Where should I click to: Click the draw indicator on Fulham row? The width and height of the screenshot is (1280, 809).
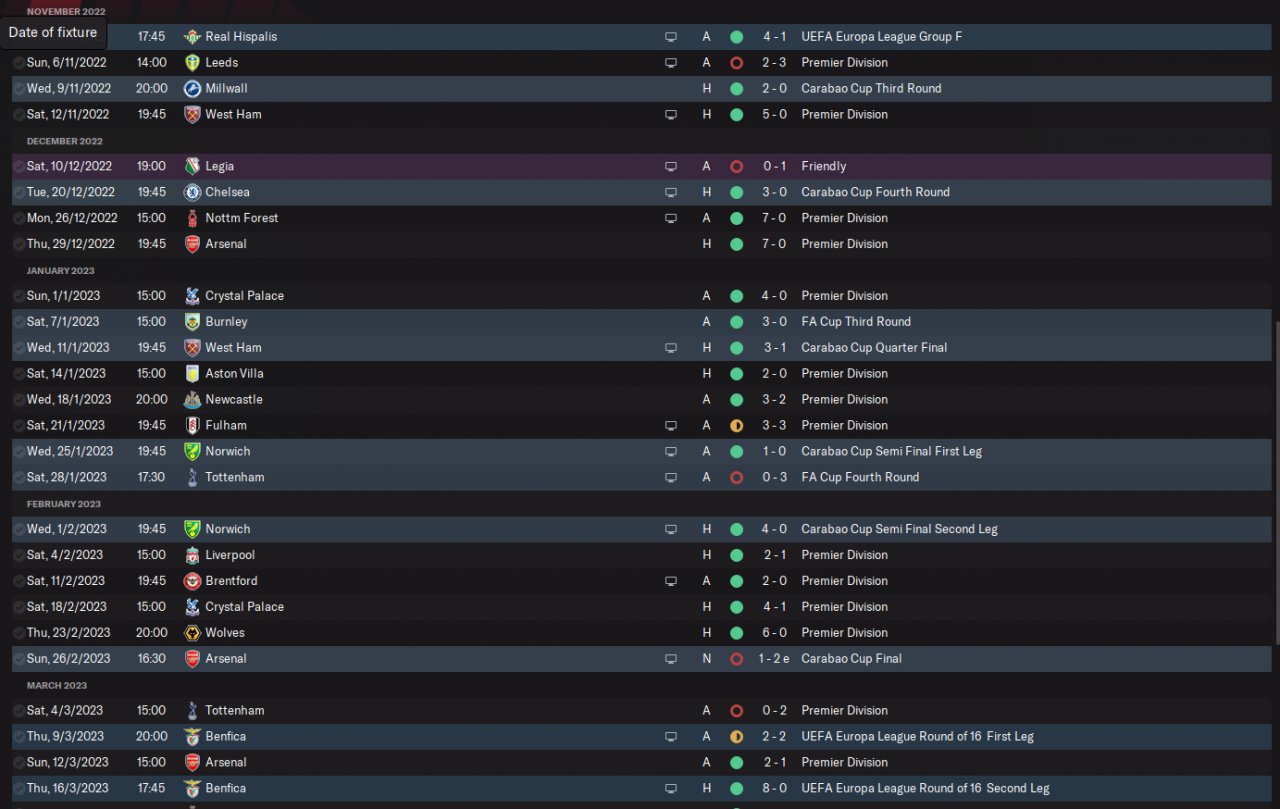pos(736,426)
